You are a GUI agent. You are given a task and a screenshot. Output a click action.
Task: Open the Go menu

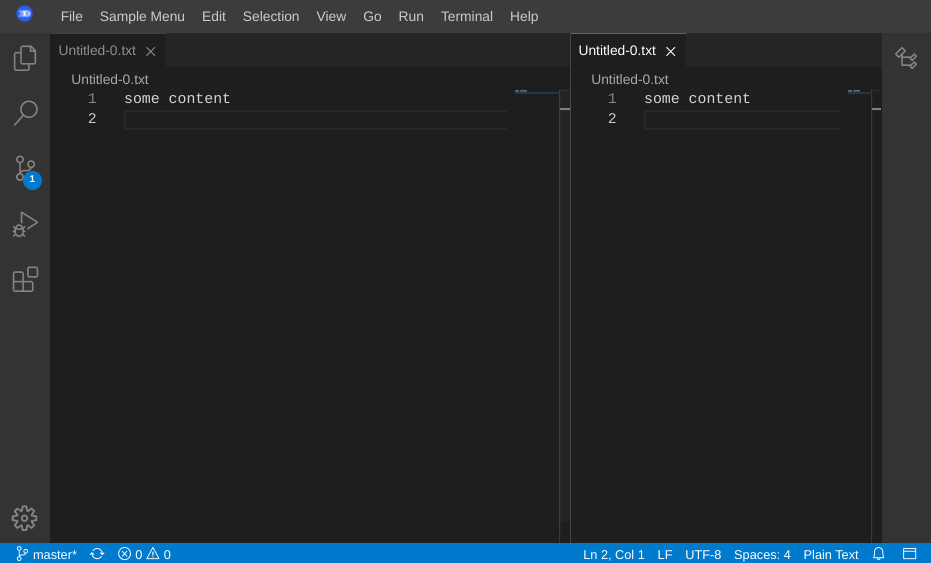coord(372,16)
